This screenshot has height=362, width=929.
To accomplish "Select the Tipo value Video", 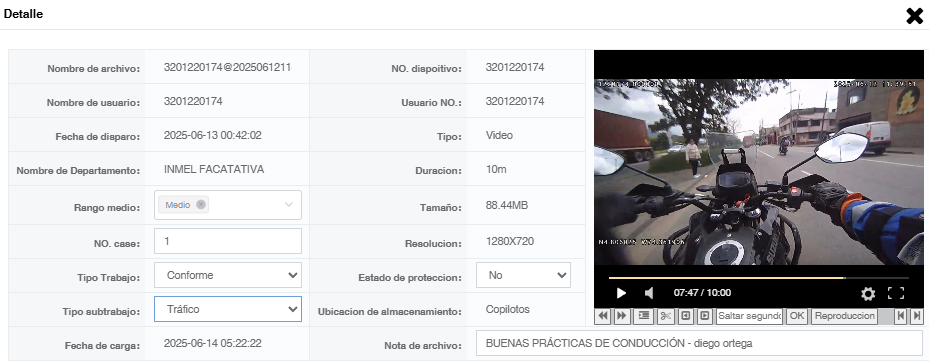I will 499,135.
